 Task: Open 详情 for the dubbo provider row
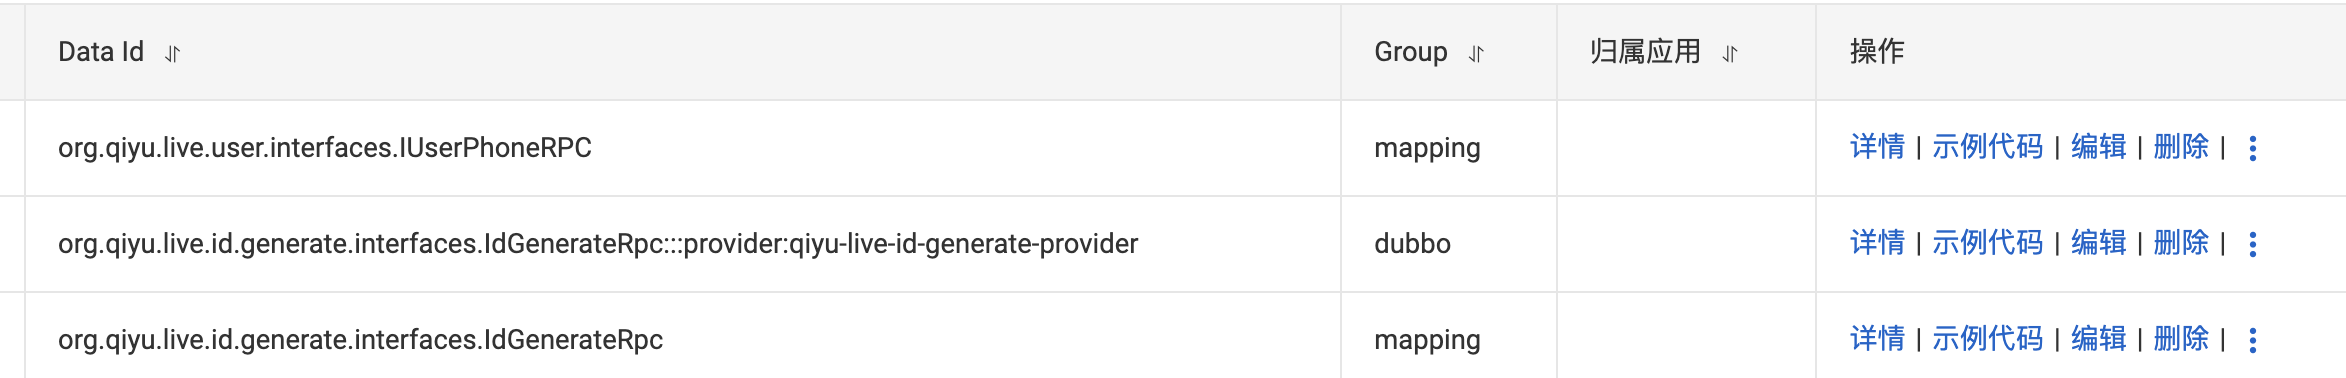(1877, 243)
